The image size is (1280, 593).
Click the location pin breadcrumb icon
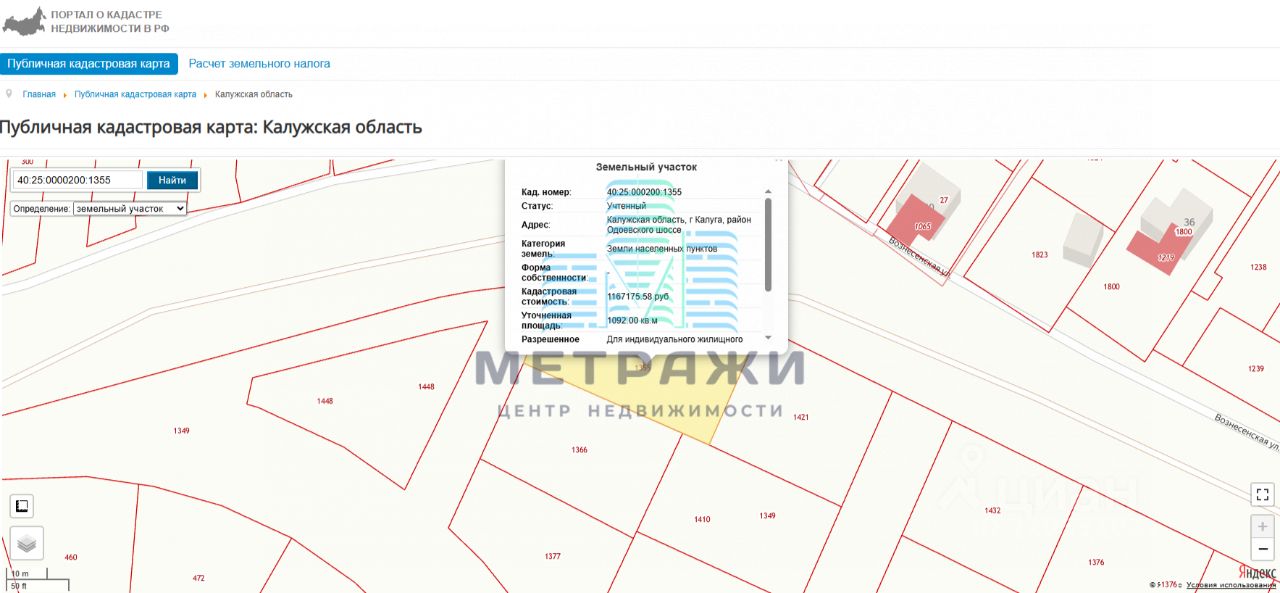(9, 93)
